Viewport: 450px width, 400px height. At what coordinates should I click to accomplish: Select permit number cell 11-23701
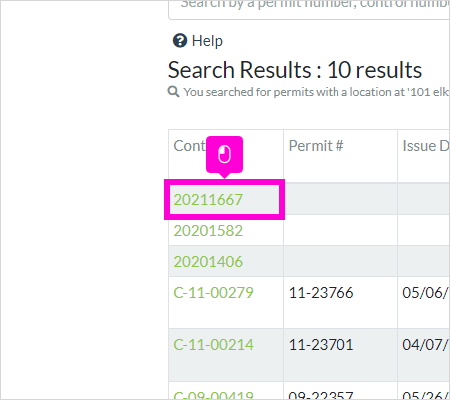pos(321,344)
